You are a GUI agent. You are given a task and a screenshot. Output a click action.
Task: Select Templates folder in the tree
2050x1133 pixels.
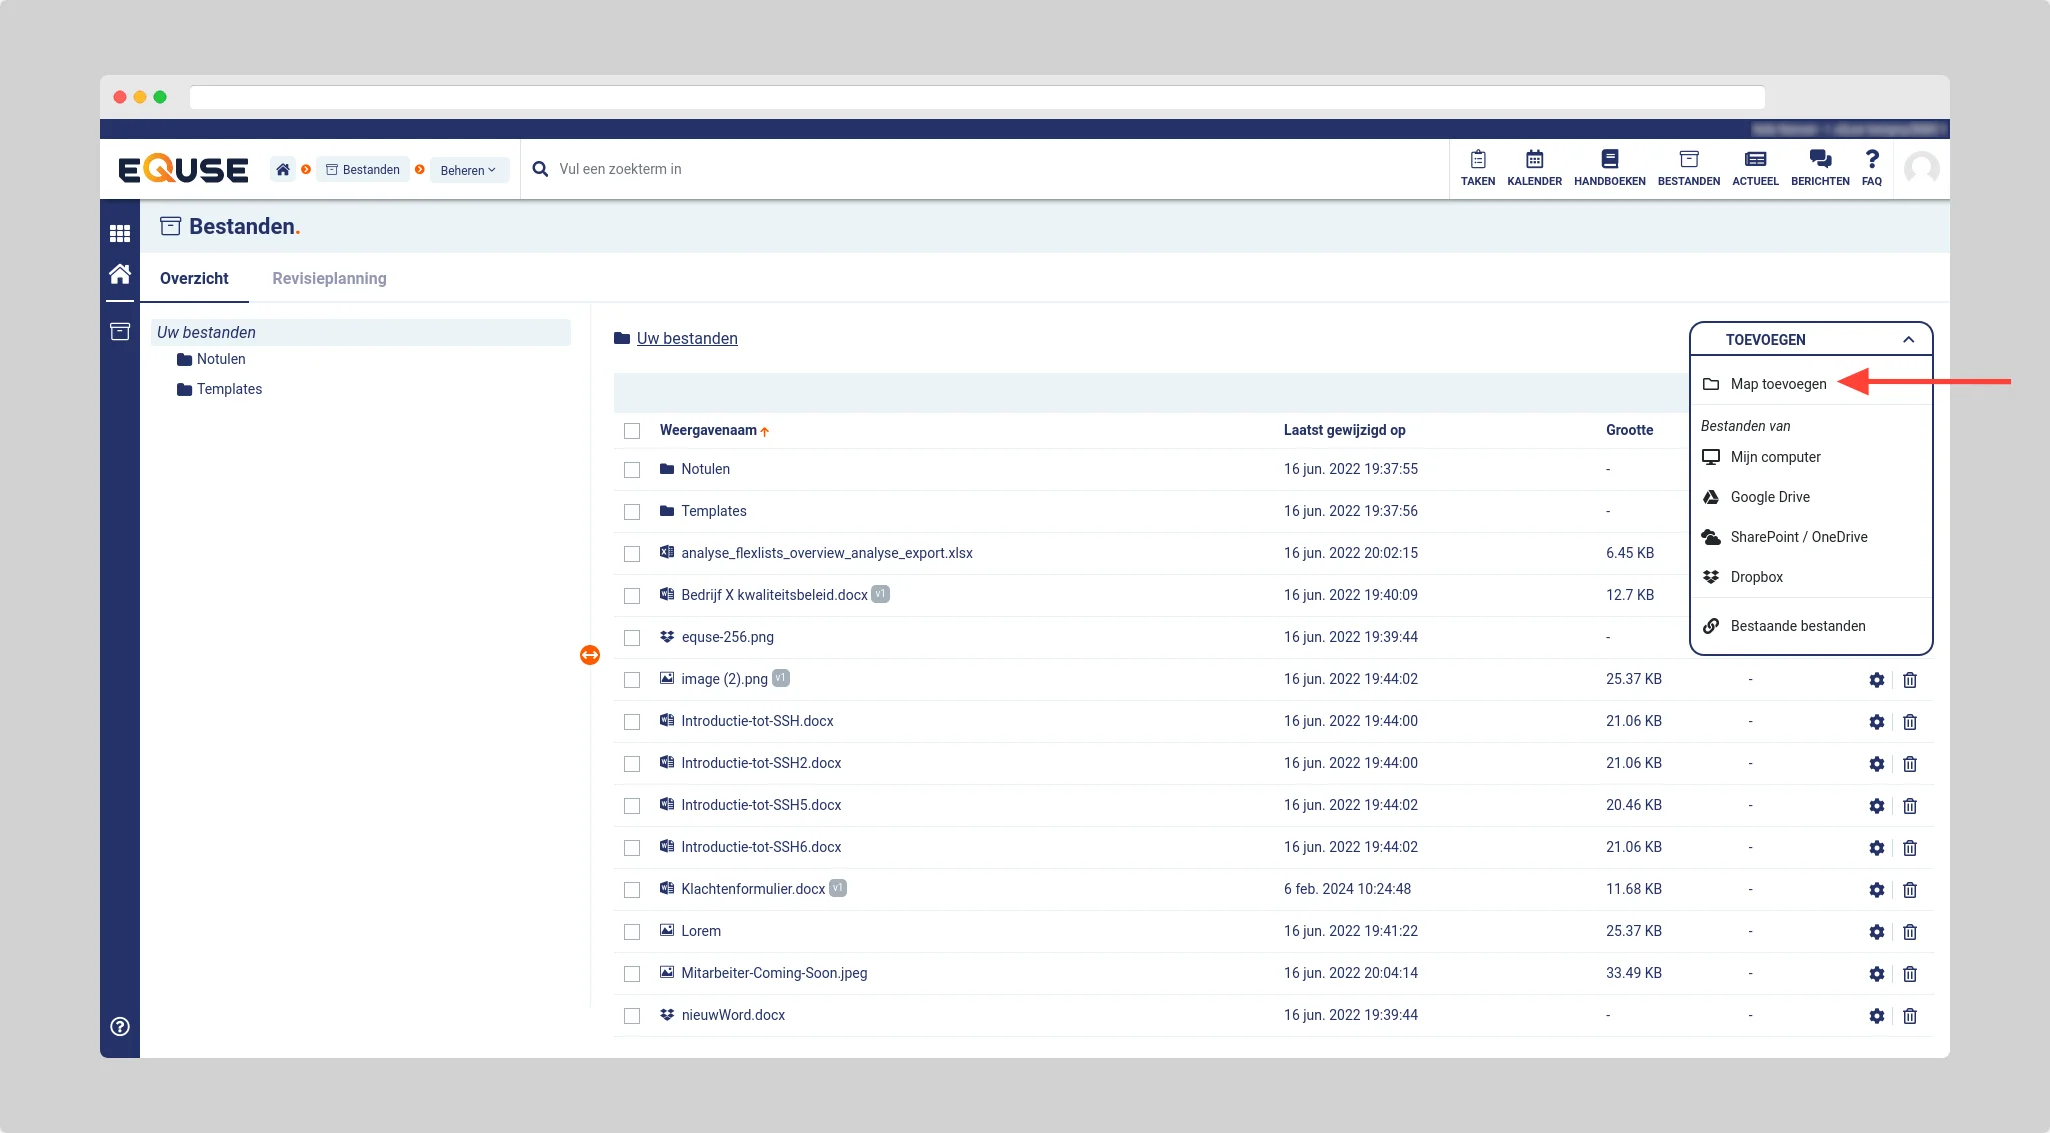coord(229,389)
